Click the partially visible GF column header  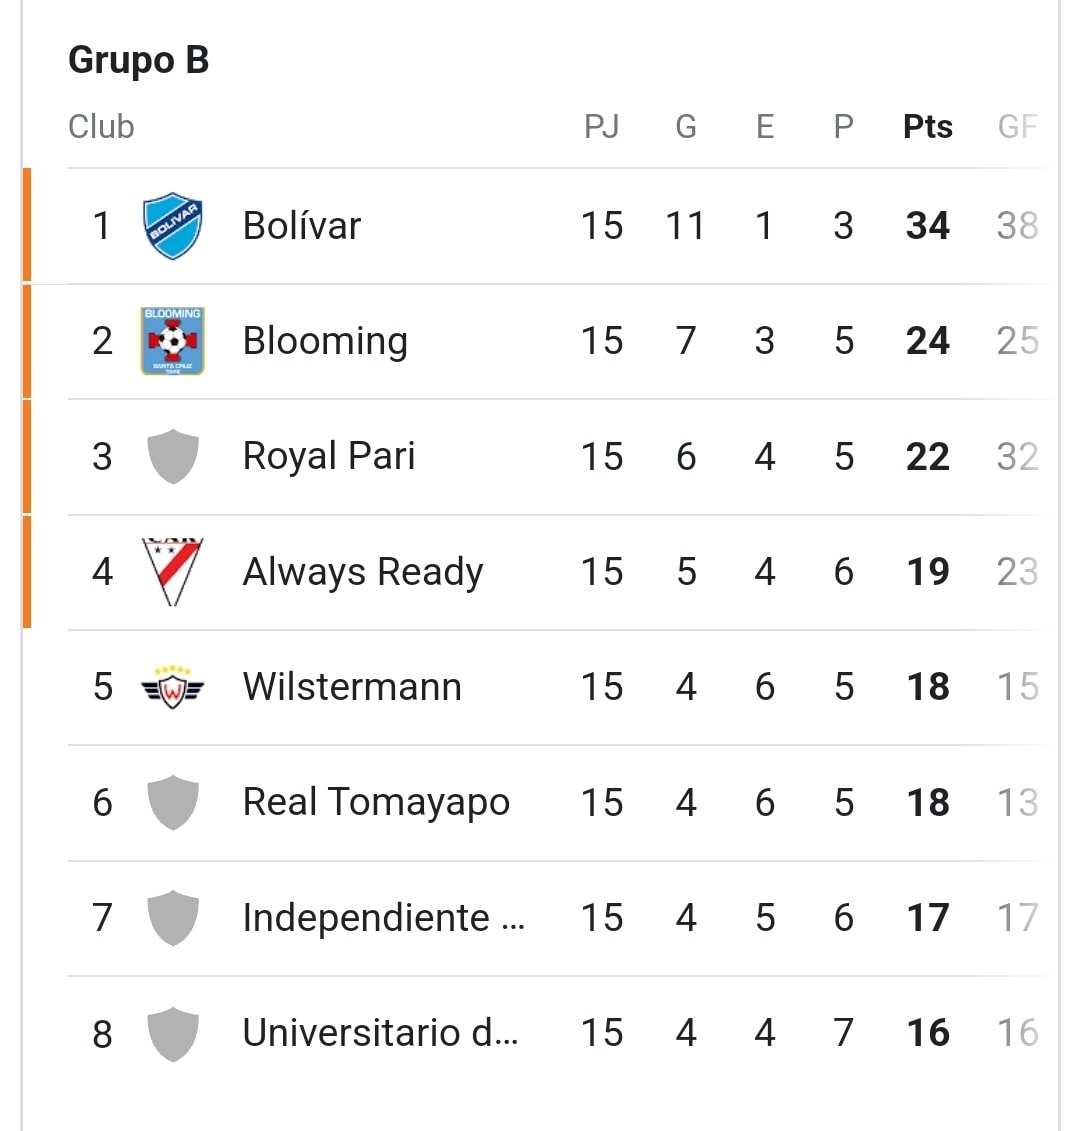pyautogui.click(x=1017, y=127)
